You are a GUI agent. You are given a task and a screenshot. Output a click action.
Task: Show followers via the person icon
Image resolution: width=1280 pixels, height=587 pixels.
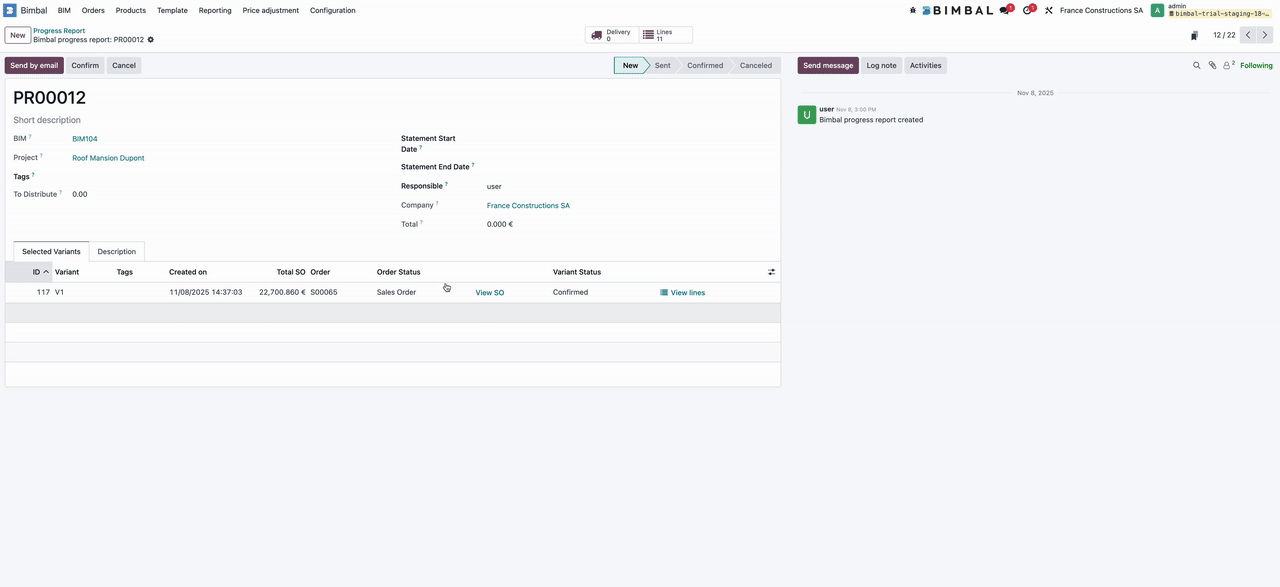[x=1228, y=65]
